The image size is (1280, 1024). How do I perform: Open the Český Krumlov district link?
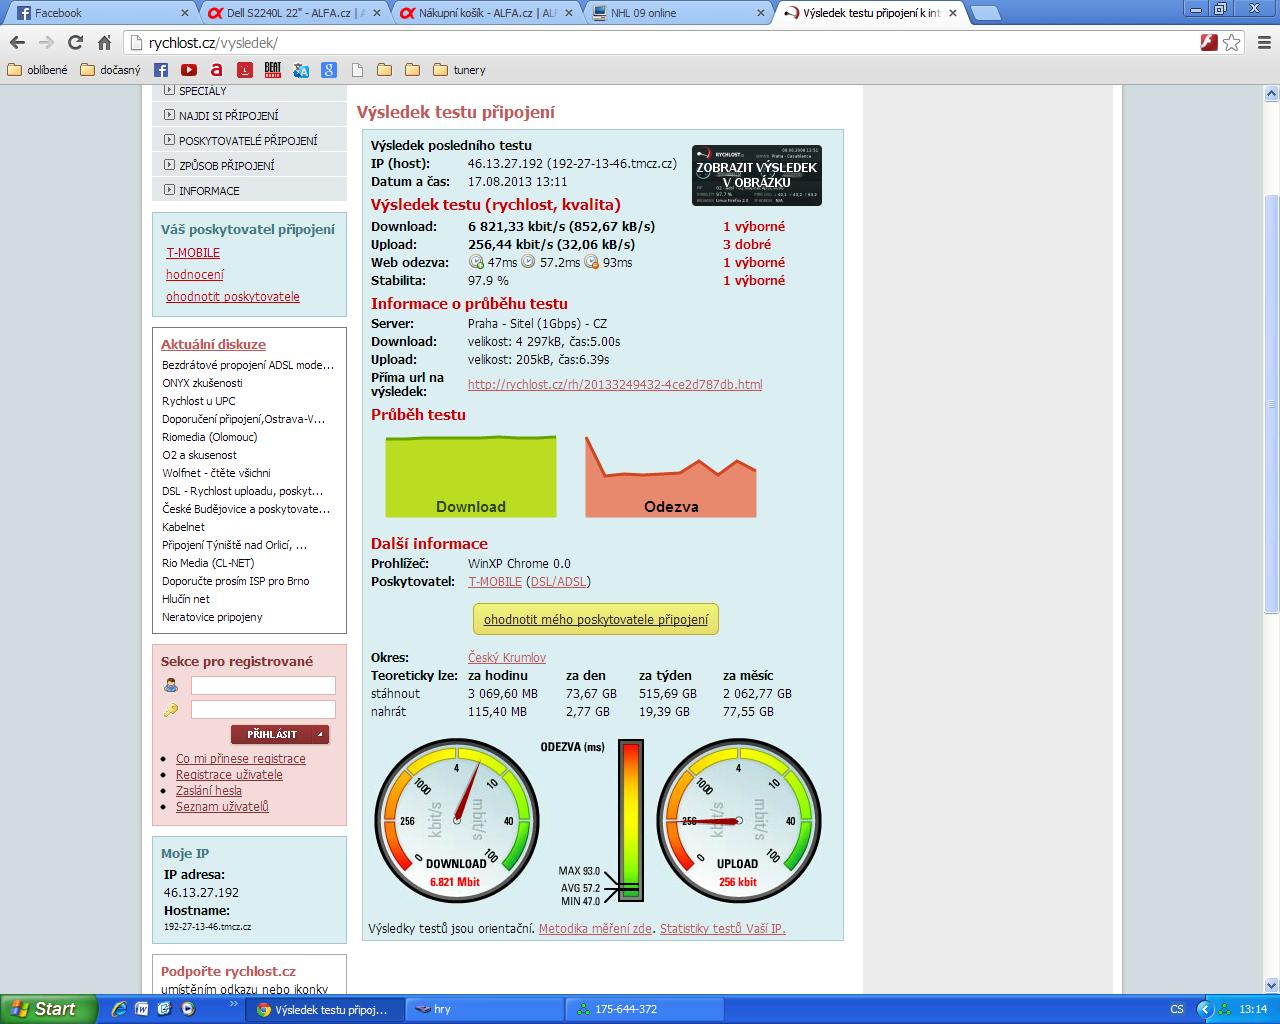tap(507, 657)
